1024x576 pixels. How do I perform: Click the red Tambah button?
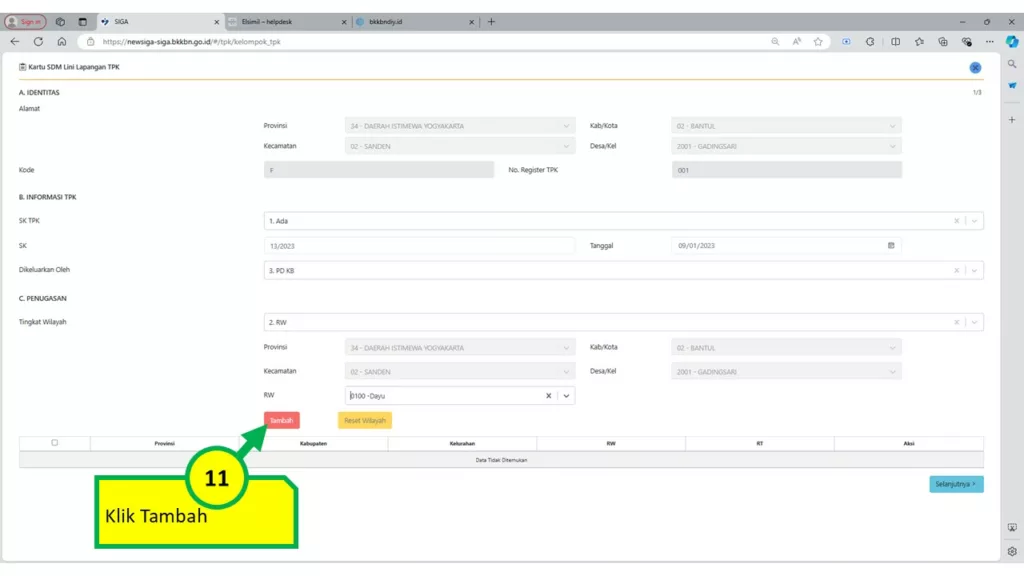click(281, 421)
